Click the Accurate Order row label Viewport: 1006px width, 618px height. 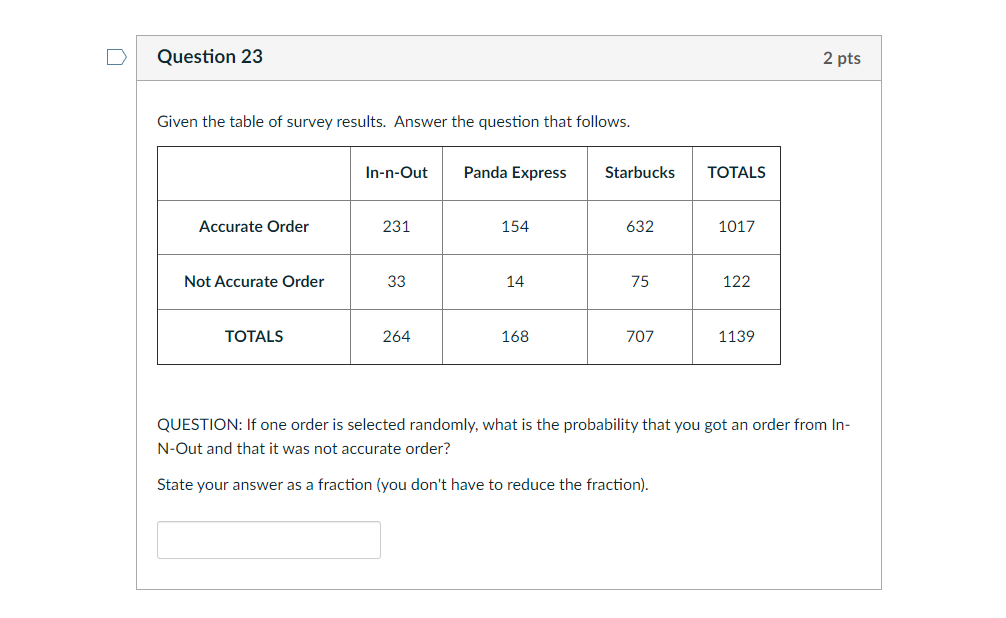[x=253, y=227]
